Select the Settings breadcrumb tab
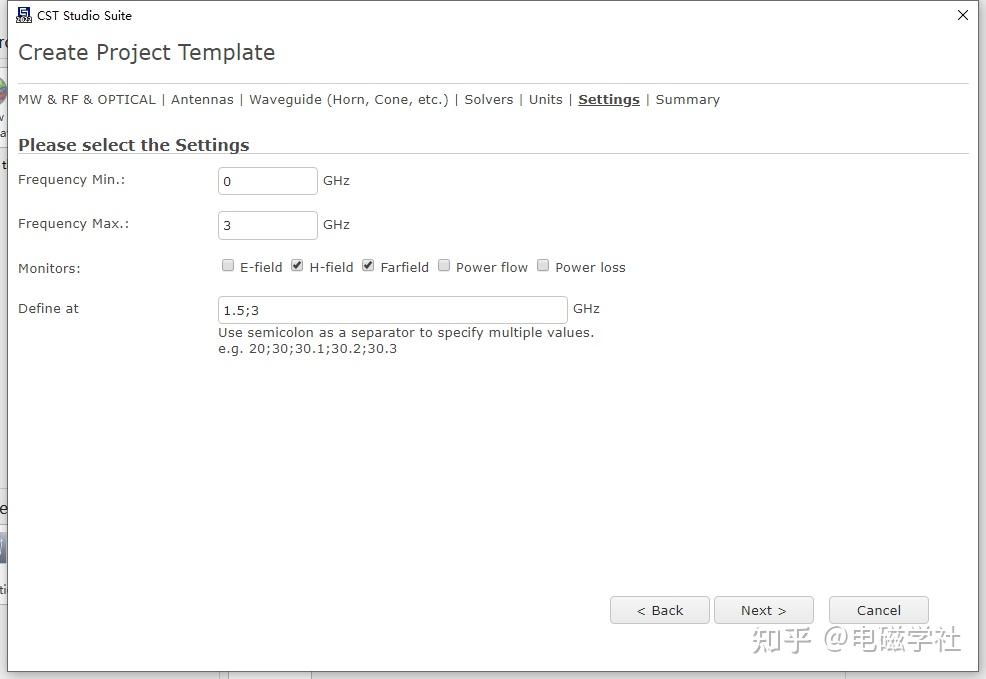 [x=609, y=100]
